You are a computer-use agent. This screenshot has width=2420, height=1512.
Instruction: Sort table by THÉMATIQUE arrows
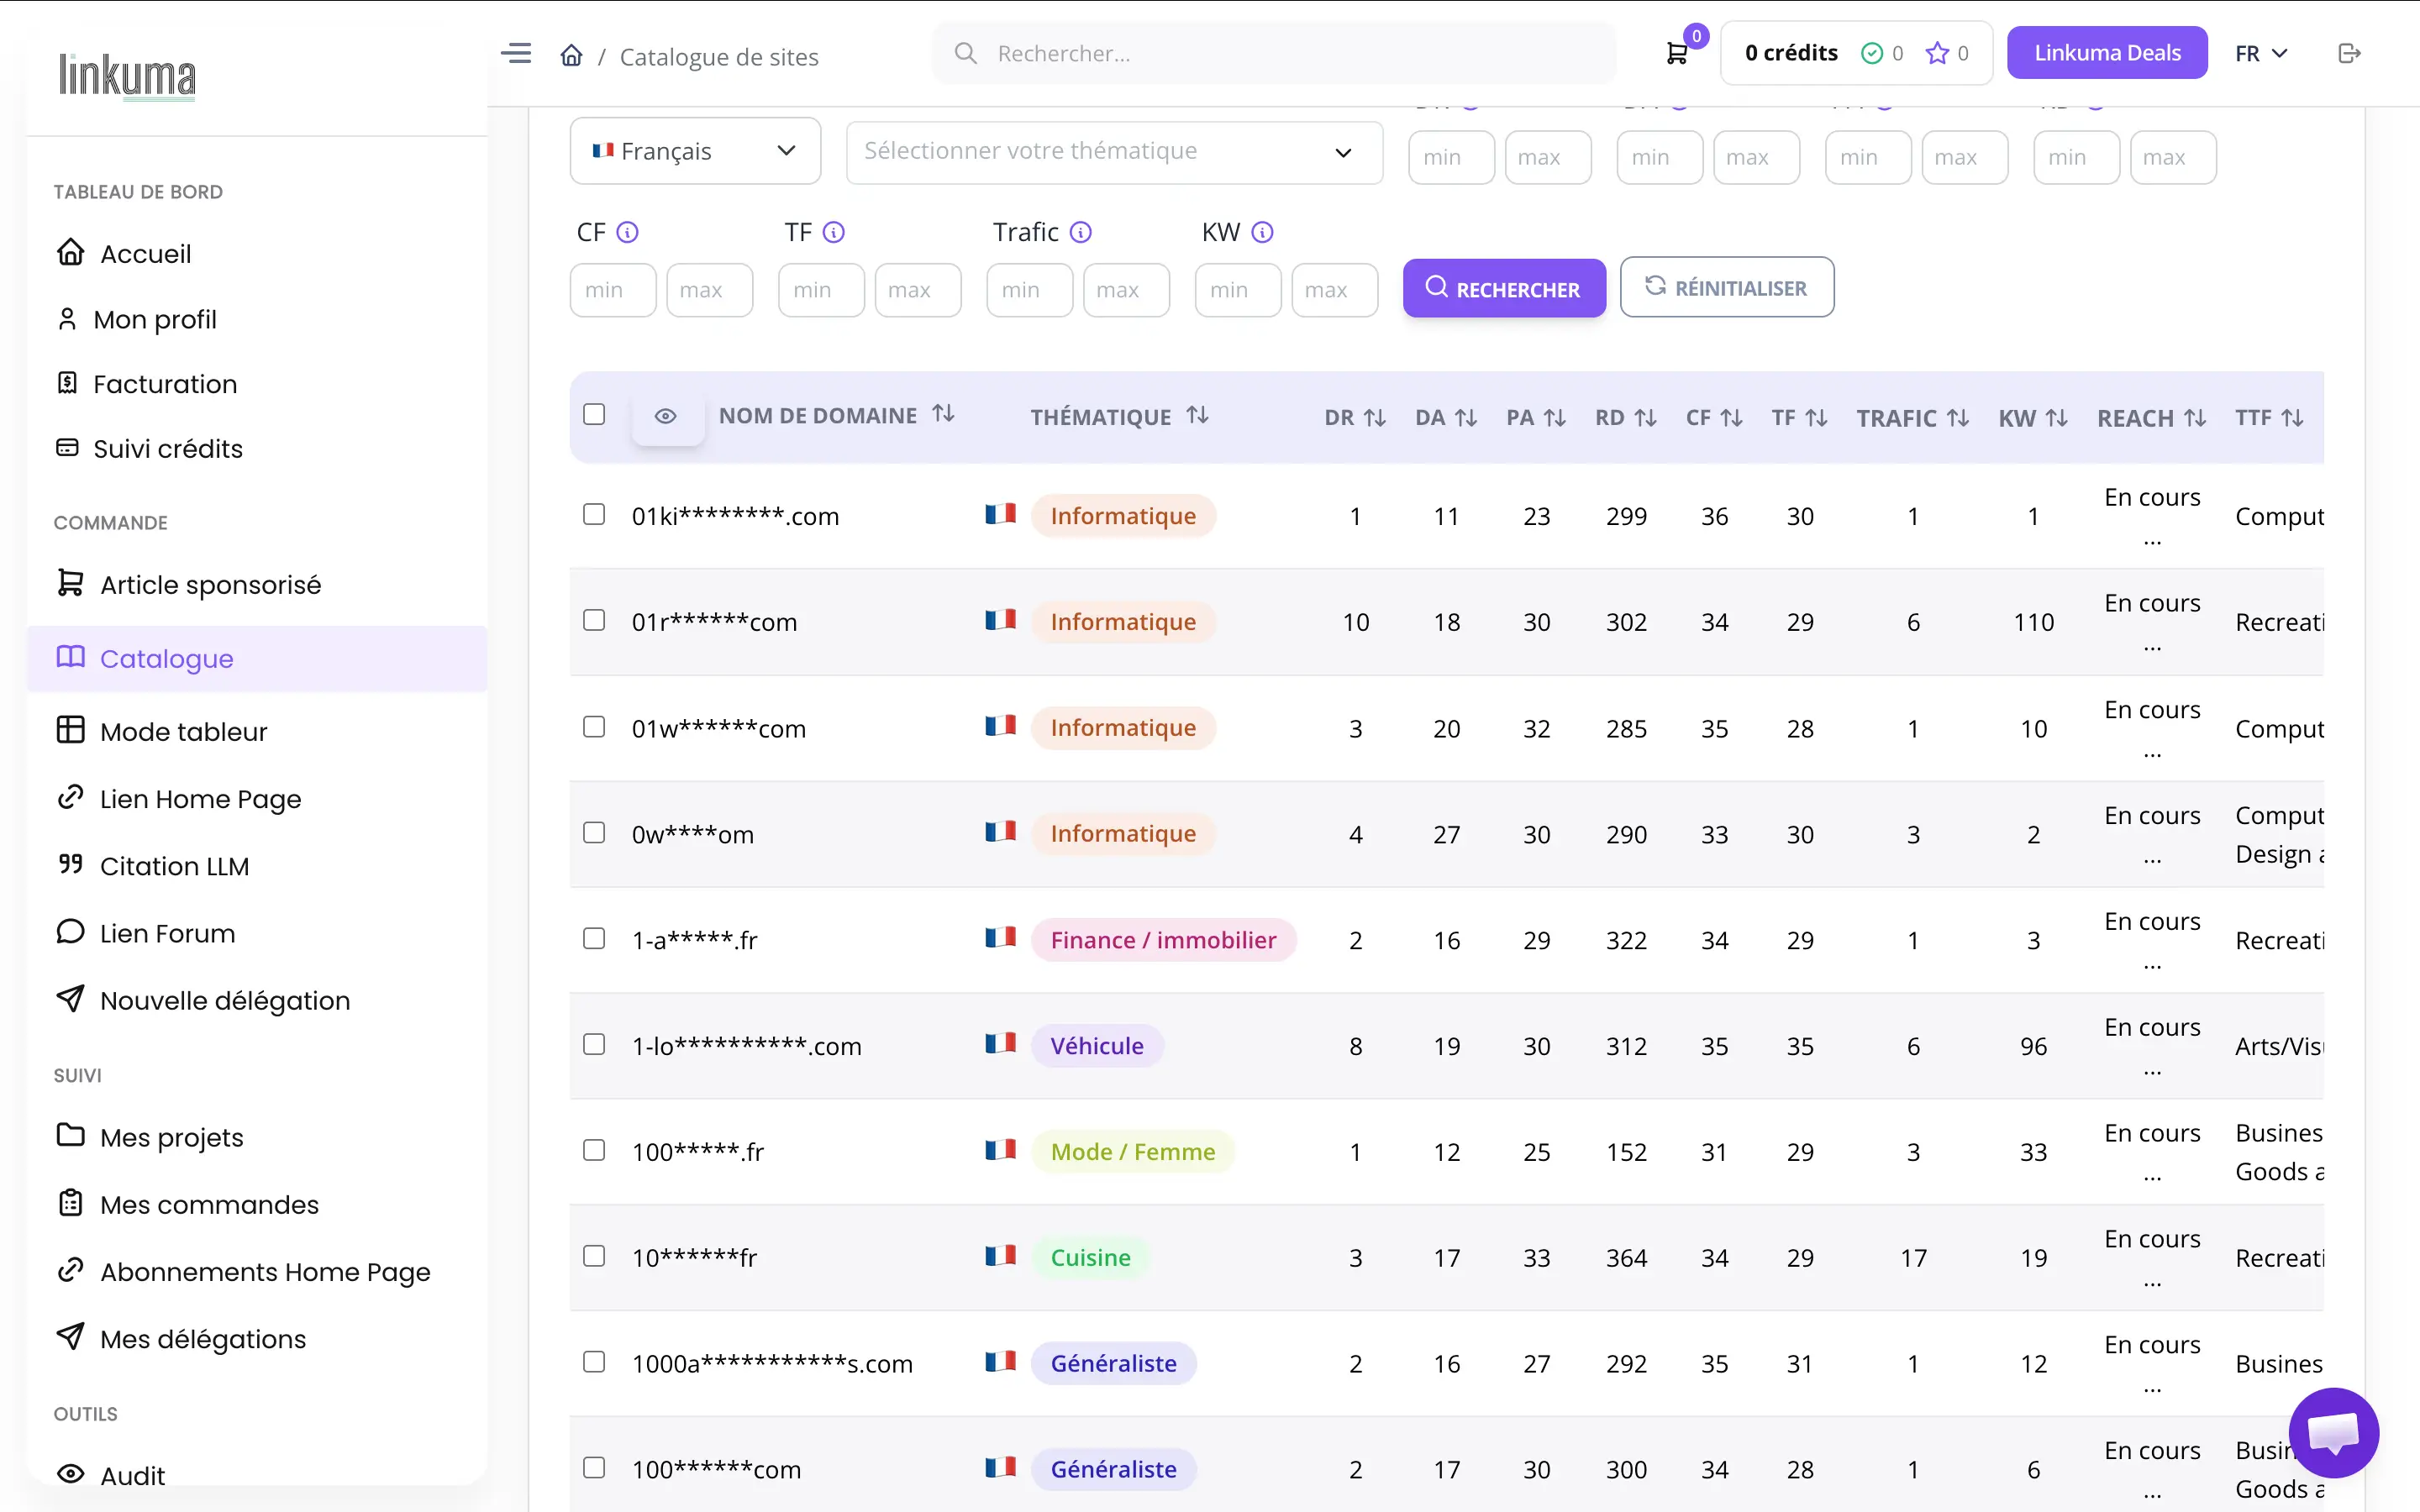coord(1197,415)
